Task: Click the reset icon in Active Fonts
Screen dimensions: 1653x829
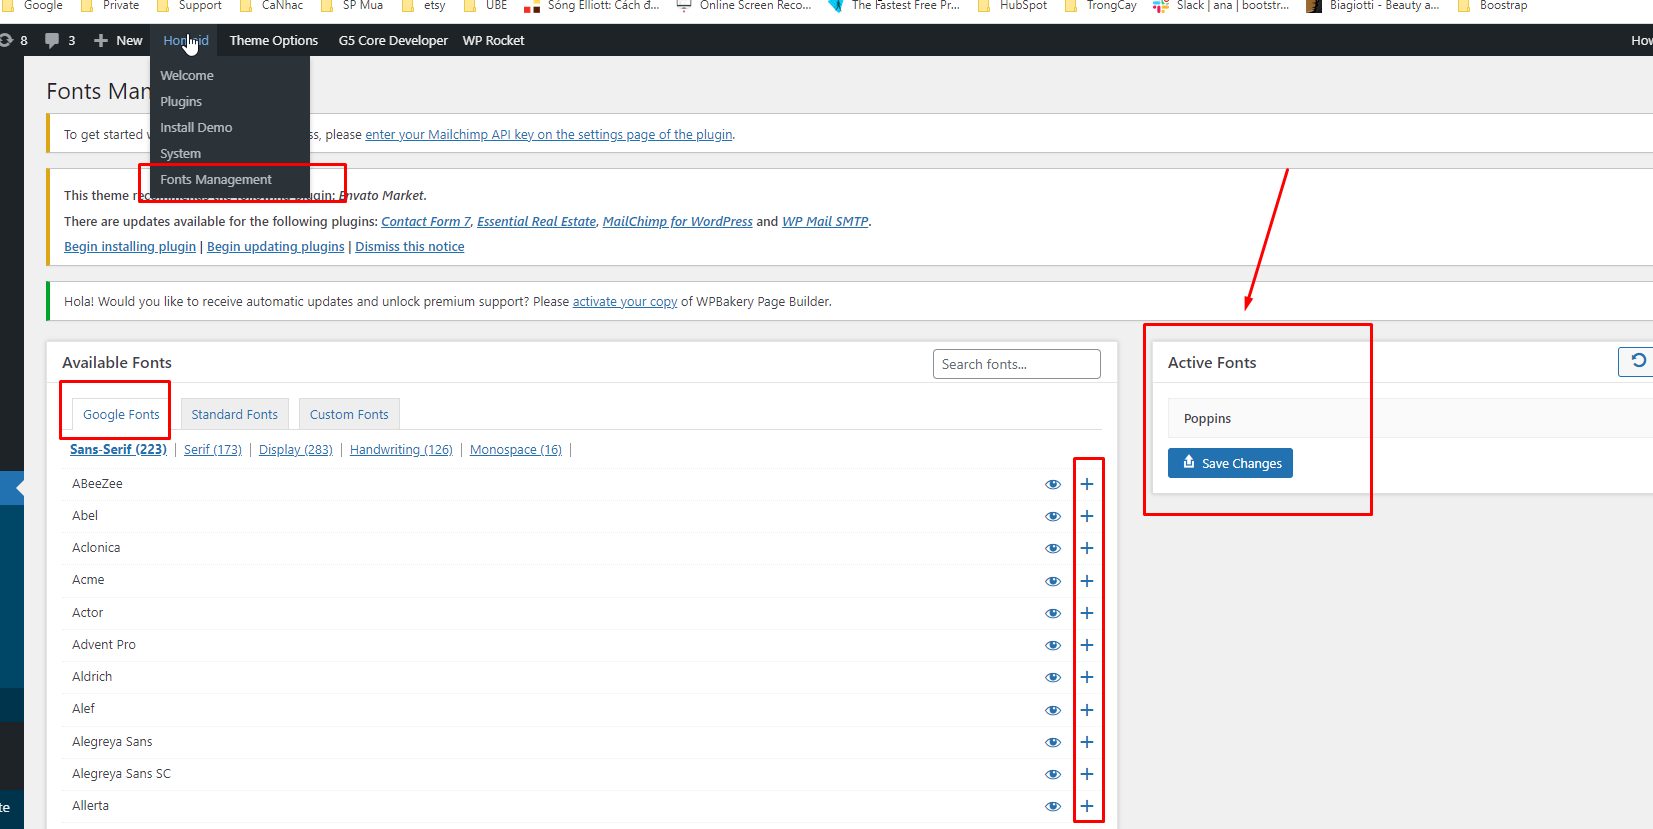Action: (x=1637, y=361)
